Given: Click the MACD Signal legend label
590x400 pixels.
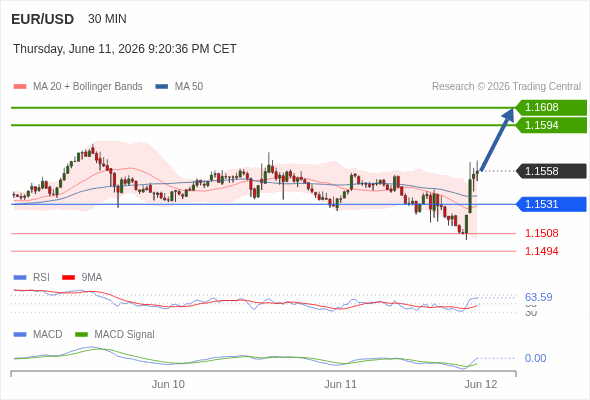Looking at the screenshot, I should [125, 335].
